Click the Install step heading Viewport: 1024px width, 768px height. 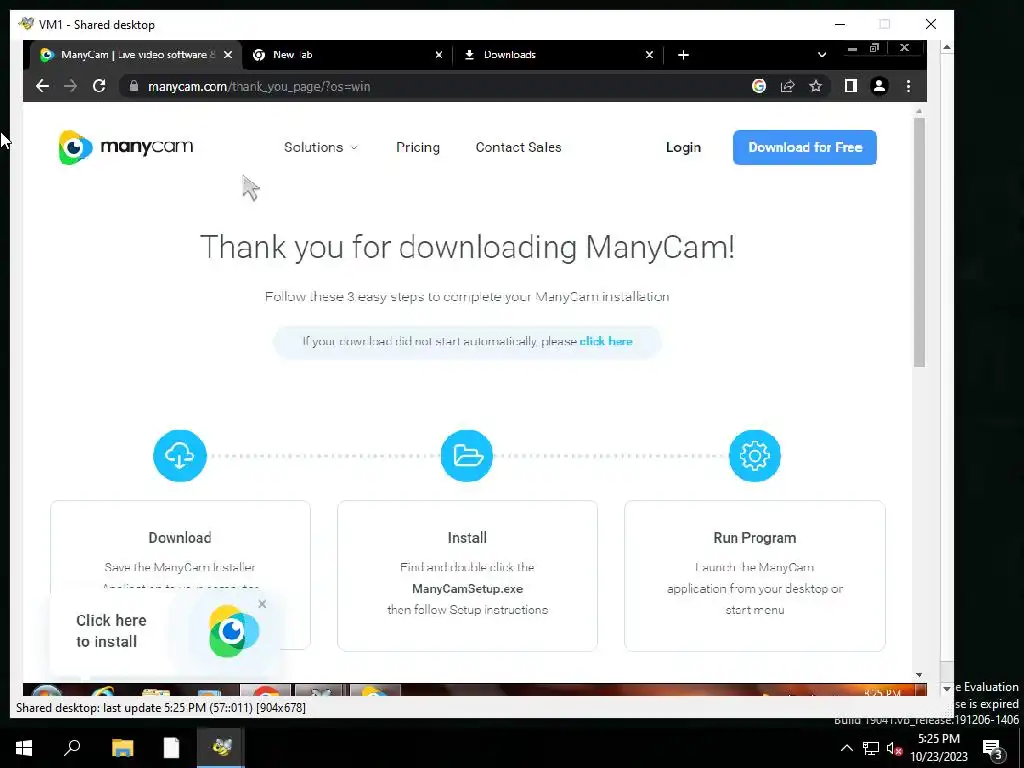(467, 538)
